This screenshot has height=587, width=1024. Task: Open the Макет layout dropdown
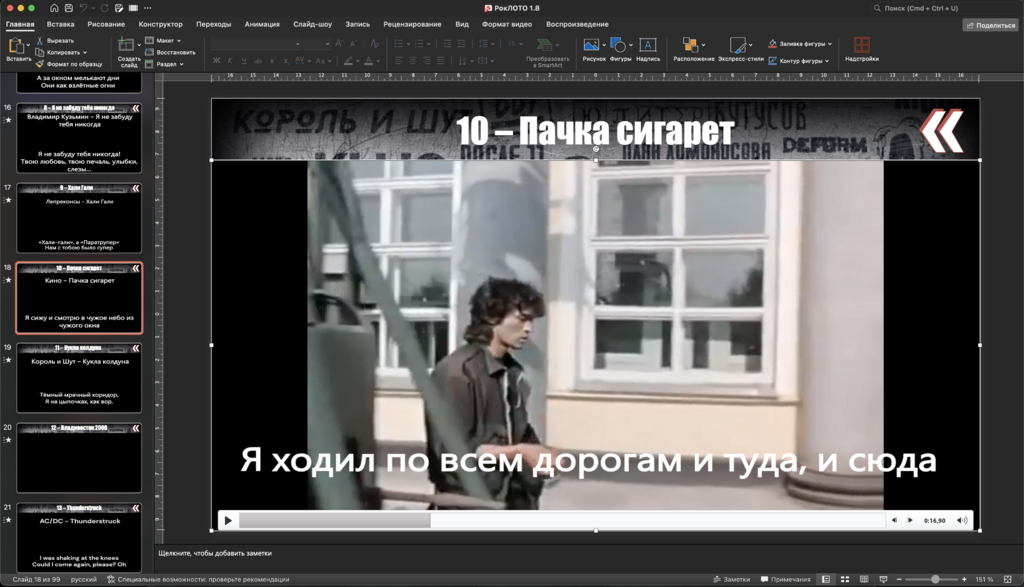tap(179, 40)
